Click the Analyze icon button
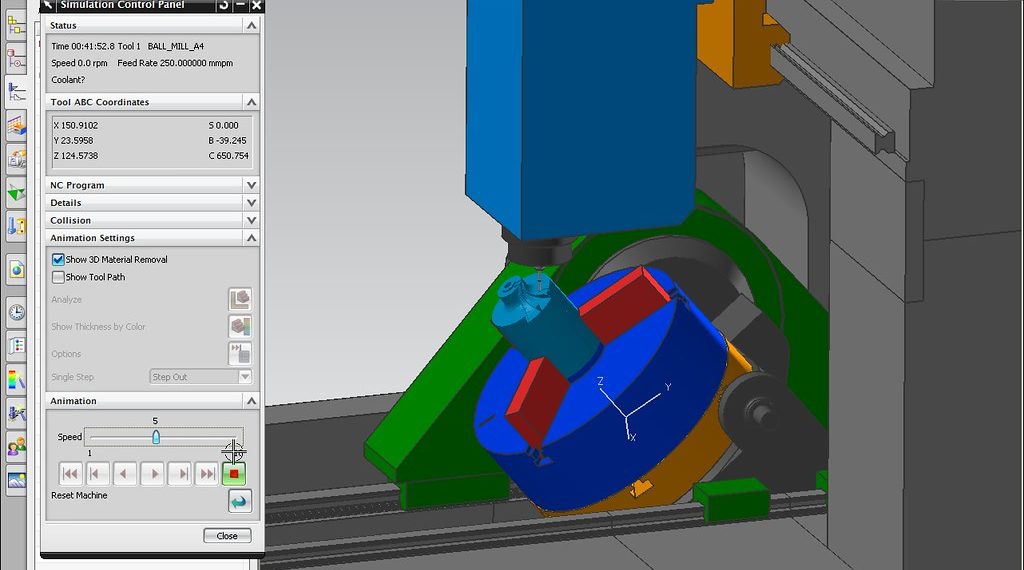 click(x=240, y=299)
